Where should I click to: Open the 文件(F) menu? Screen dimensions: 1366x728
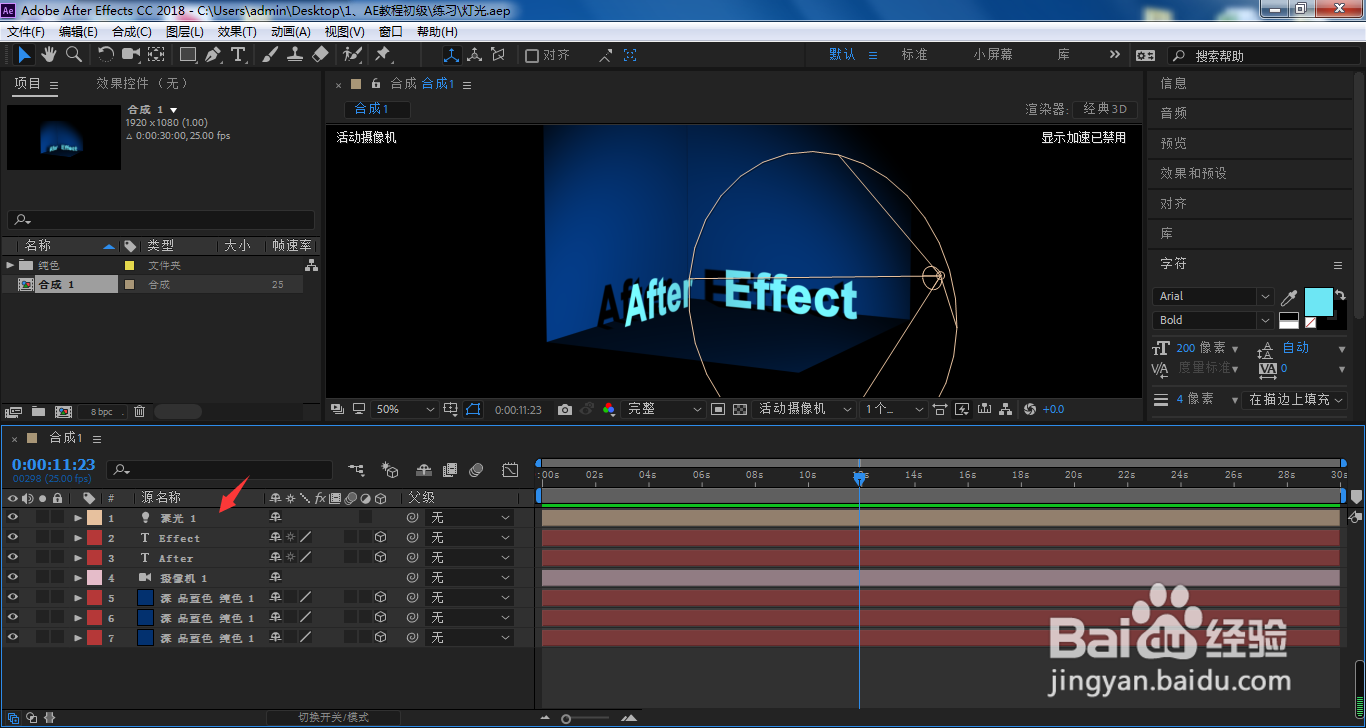pyautogui.click(x=26, y=32)
